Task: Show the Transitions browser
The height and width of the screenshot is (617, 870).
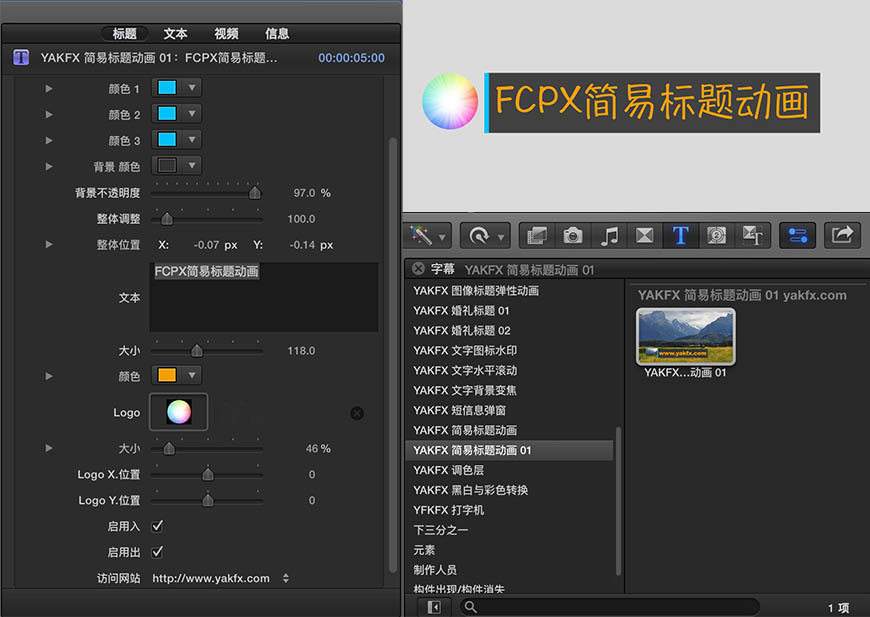Action: (645, 236)
